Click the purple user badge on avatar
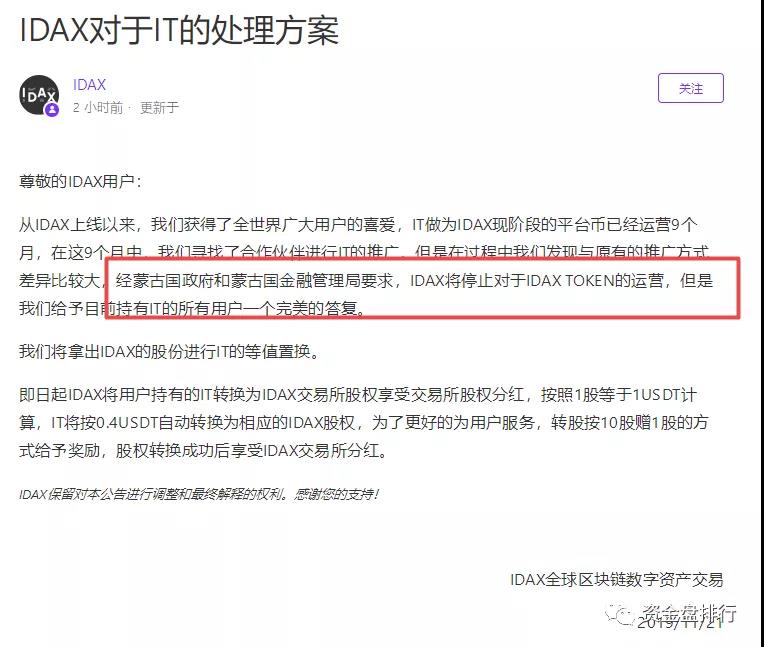 click(x=52, y=110)
